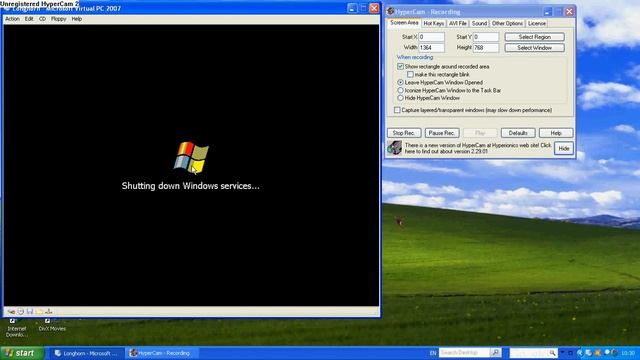Open the Action menu in Virtual PC
The image size is (640, 360).
(12, 19)
